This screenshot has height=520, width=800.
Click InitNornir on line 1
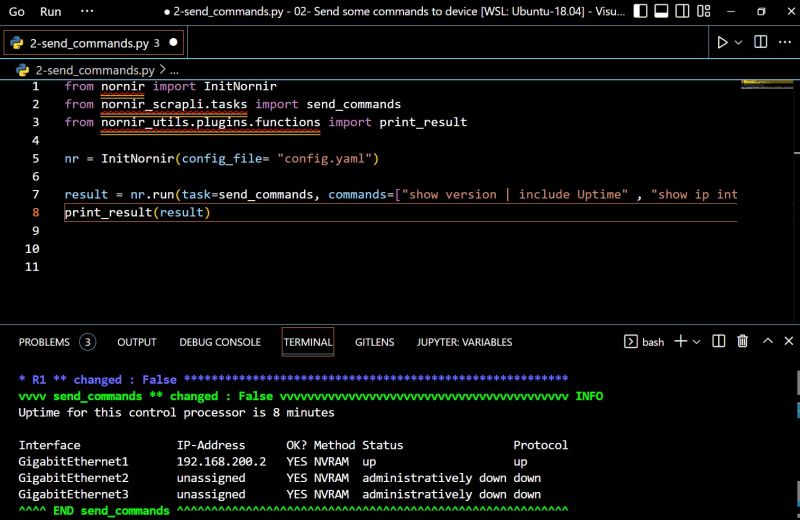click(x=240, y=86)
